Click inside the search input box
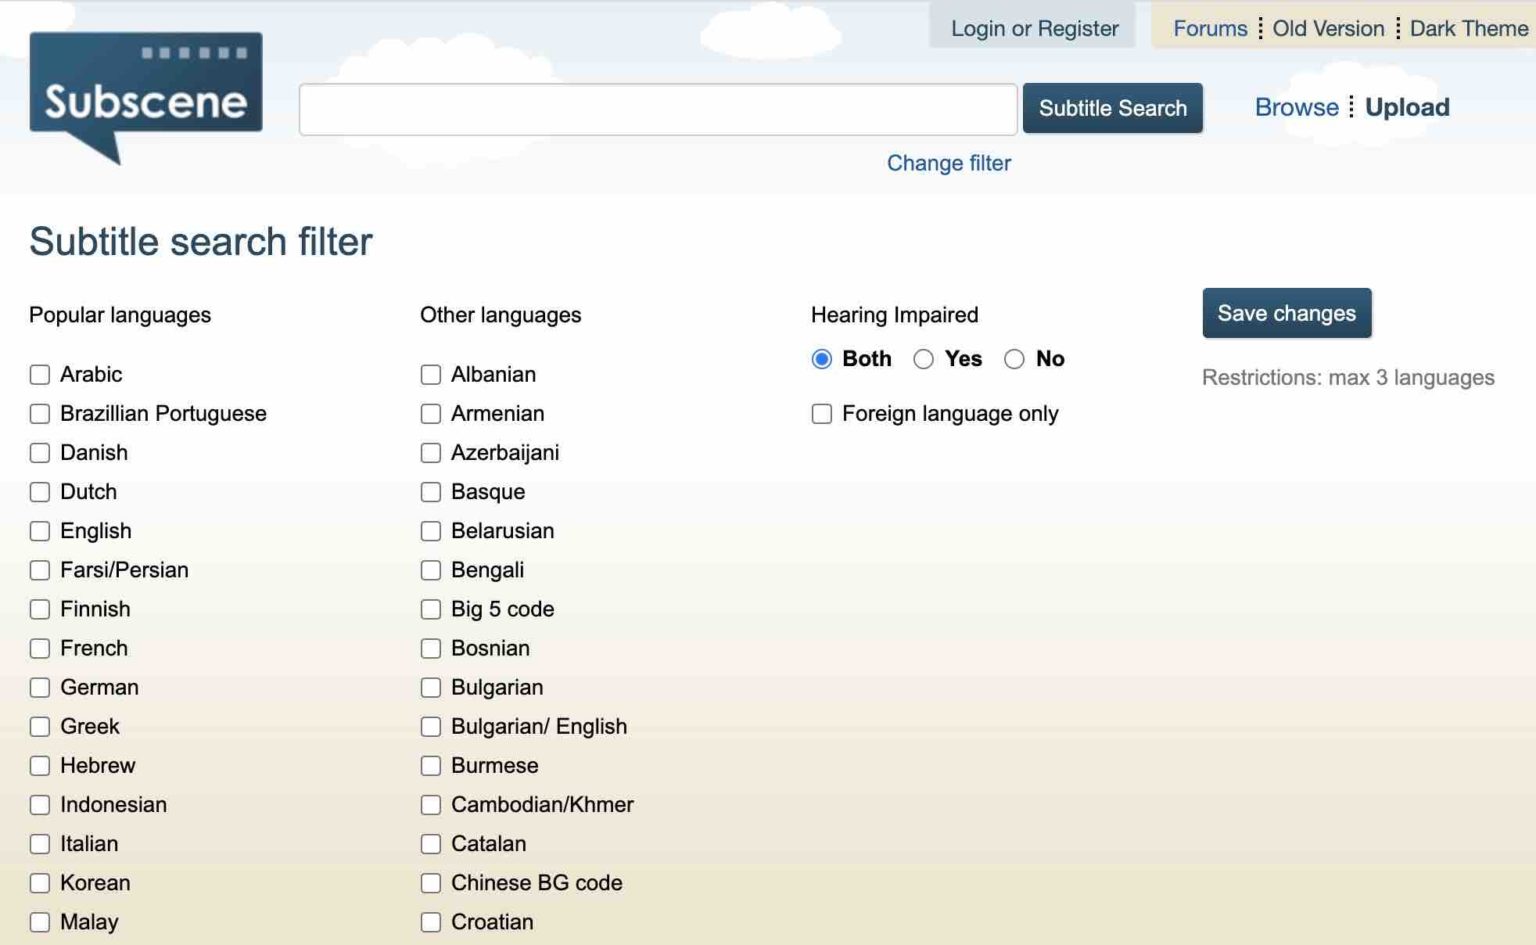1536x945 pixels. pos(657,108)
